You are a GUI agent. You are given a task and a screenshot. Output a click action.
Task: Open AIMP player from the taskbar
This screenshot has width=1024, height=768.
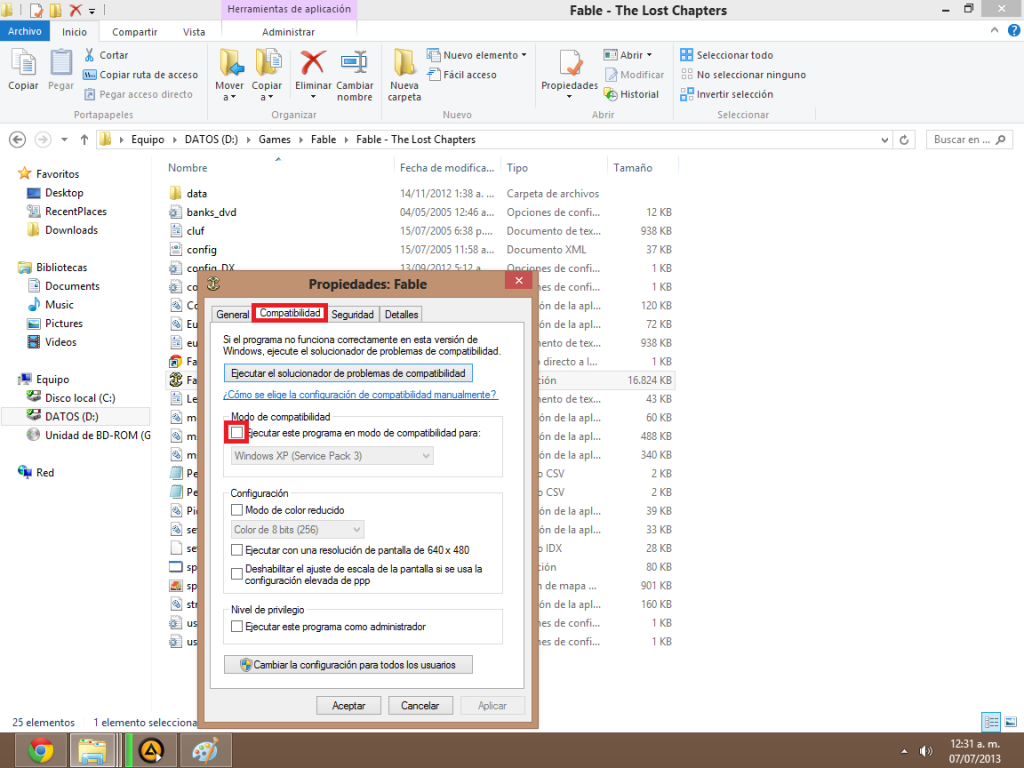point(152,750)
